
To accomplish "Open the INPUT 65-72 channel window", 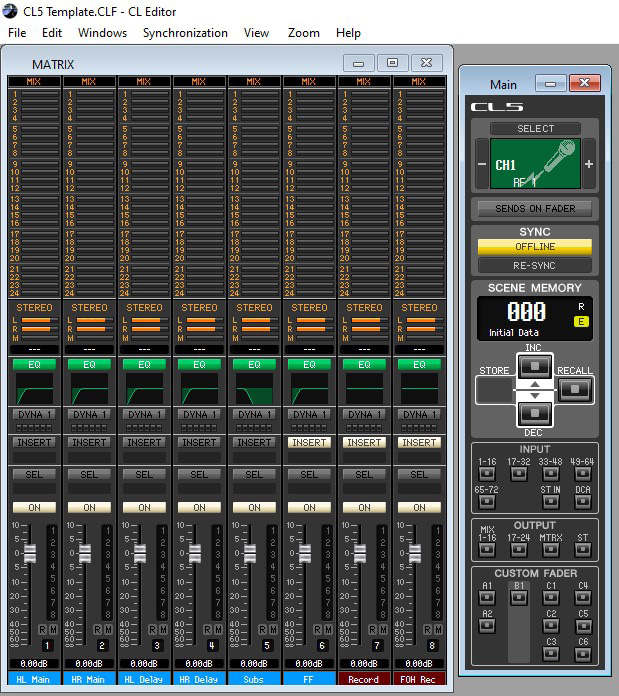I will (x=487, y=502).
